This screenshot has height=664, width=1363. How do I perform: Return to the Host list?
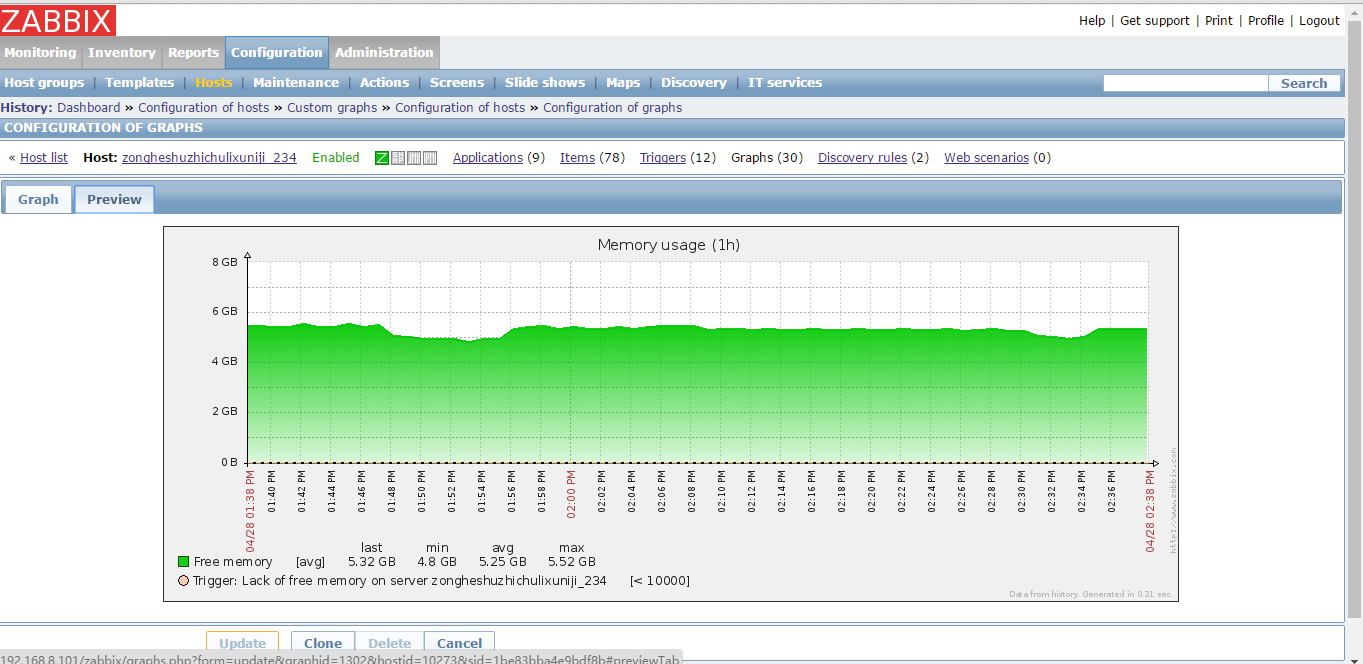pyautogui.click(x=44, y=158)
